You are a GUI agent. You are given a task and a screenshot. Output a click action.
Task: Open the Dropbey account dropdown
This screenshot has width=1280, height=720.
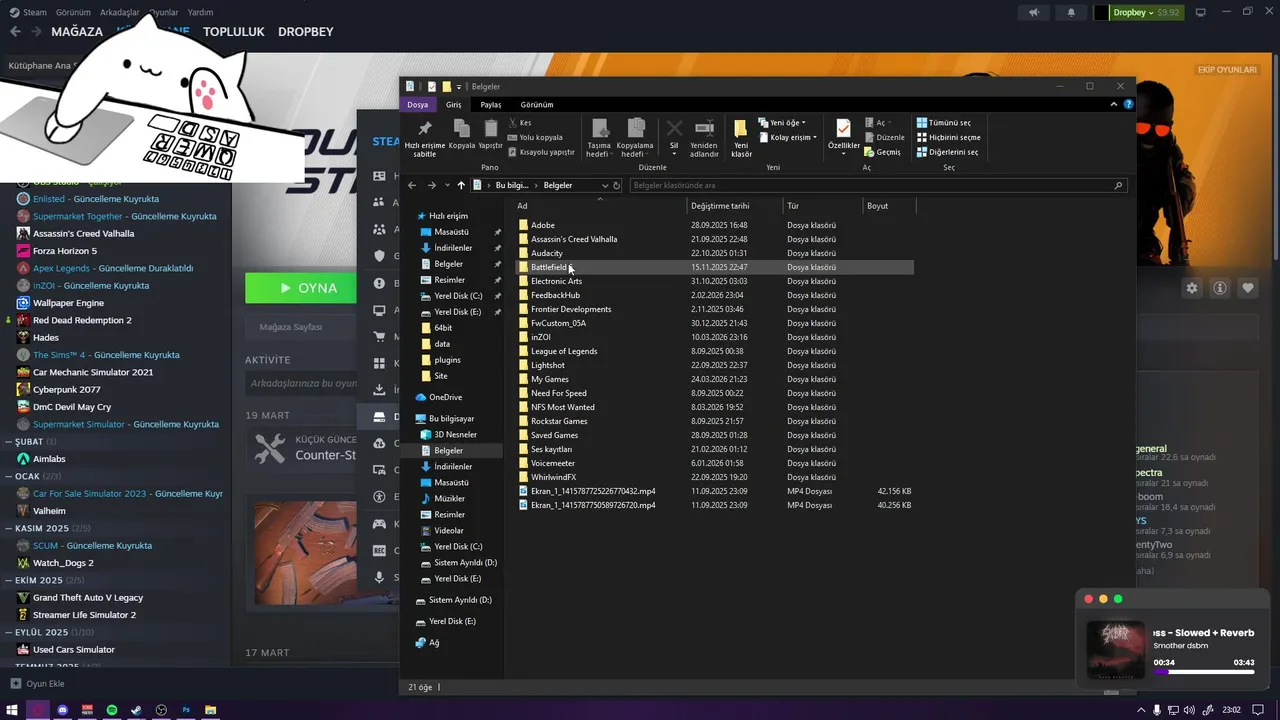click(1137, 12)
